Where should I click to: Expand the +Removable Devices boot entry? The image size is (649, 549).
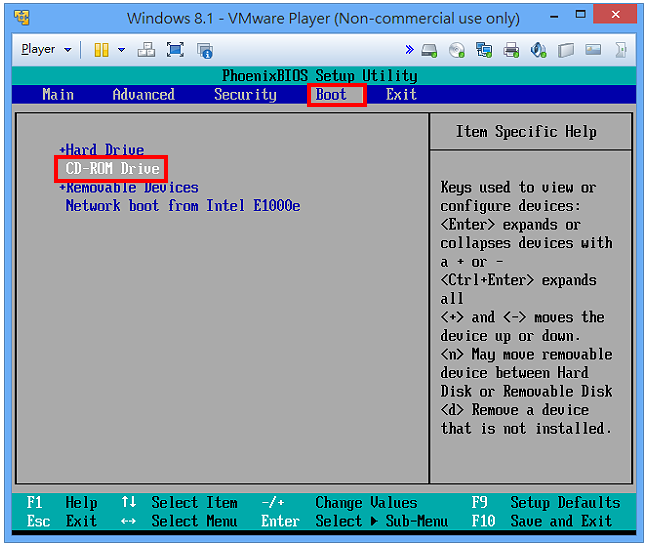129,188
